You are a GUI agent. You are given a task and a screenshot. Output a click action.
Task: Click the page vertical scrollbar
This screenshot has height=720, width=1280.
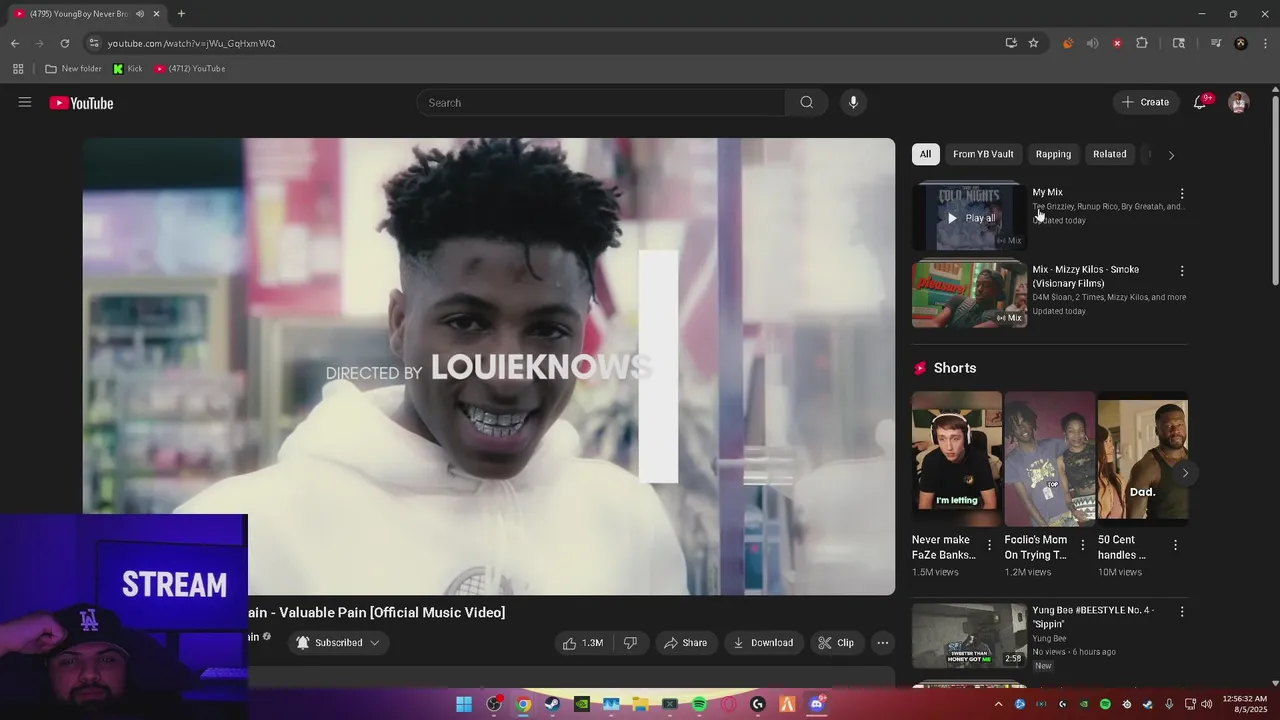pos(1275,190)
